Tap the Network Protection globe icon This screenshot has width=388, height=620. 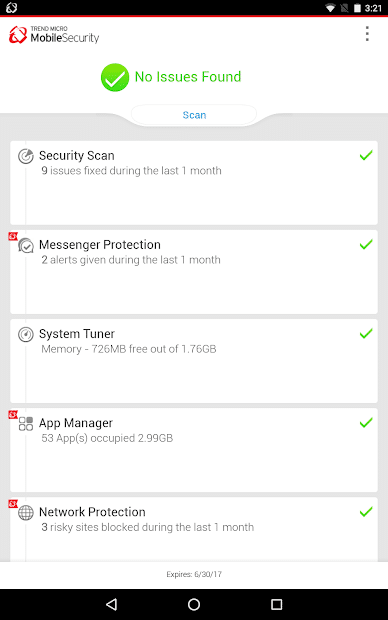[x=26, y=513]
